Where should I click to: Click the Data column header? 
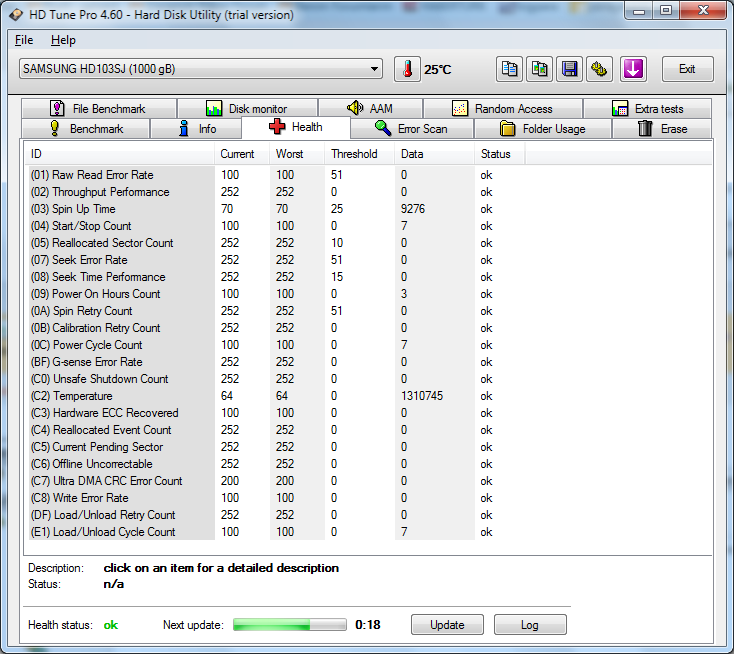pyautogui.click(x=434, y=154)
